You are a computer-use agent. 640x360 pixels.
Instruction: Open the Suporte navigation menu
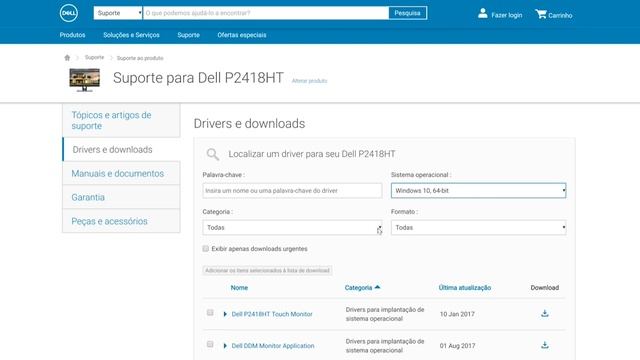coord(189,35)
